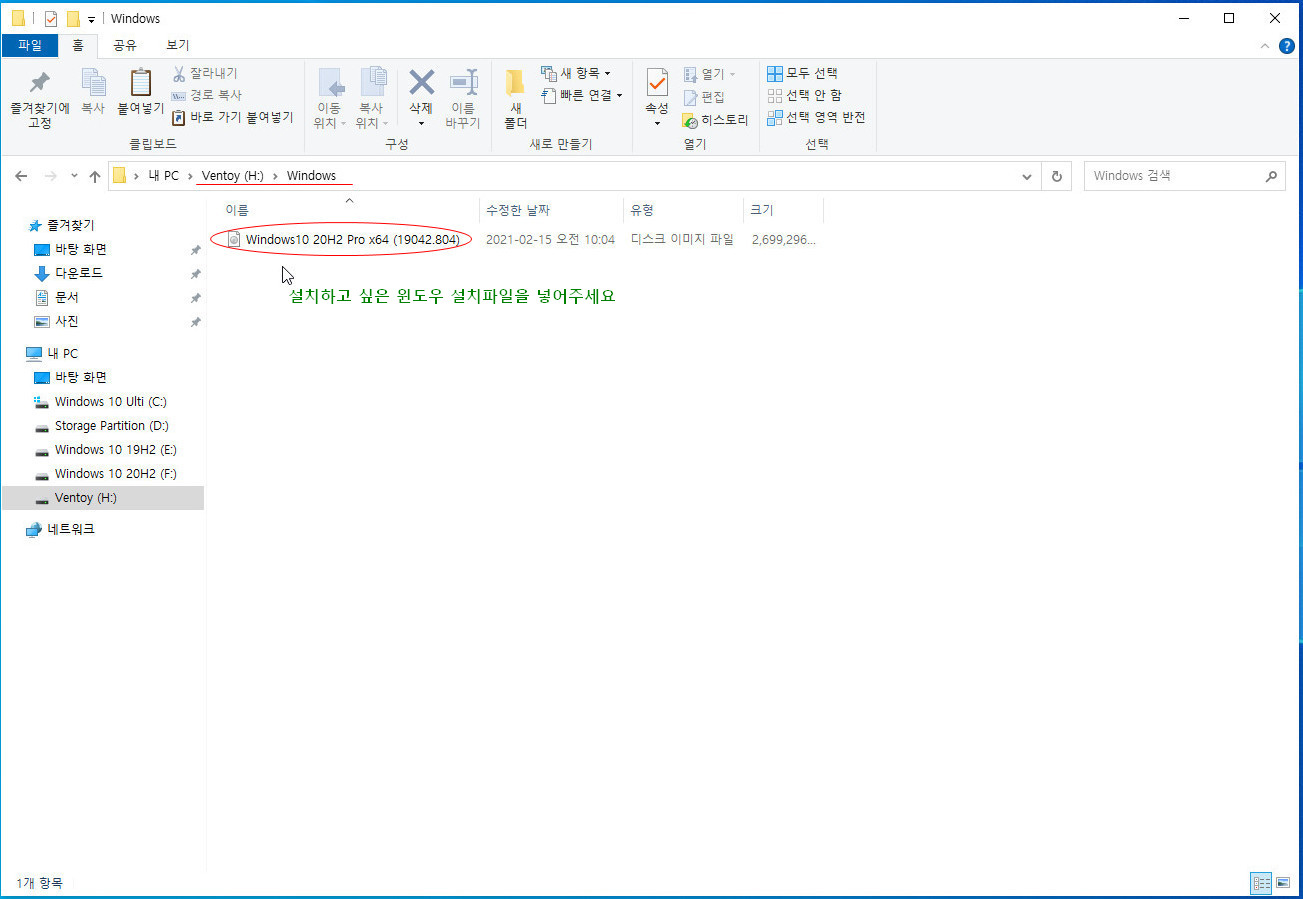1303x899 pixels.
Task: Go forward with right arrow
Action: point(50,176)
